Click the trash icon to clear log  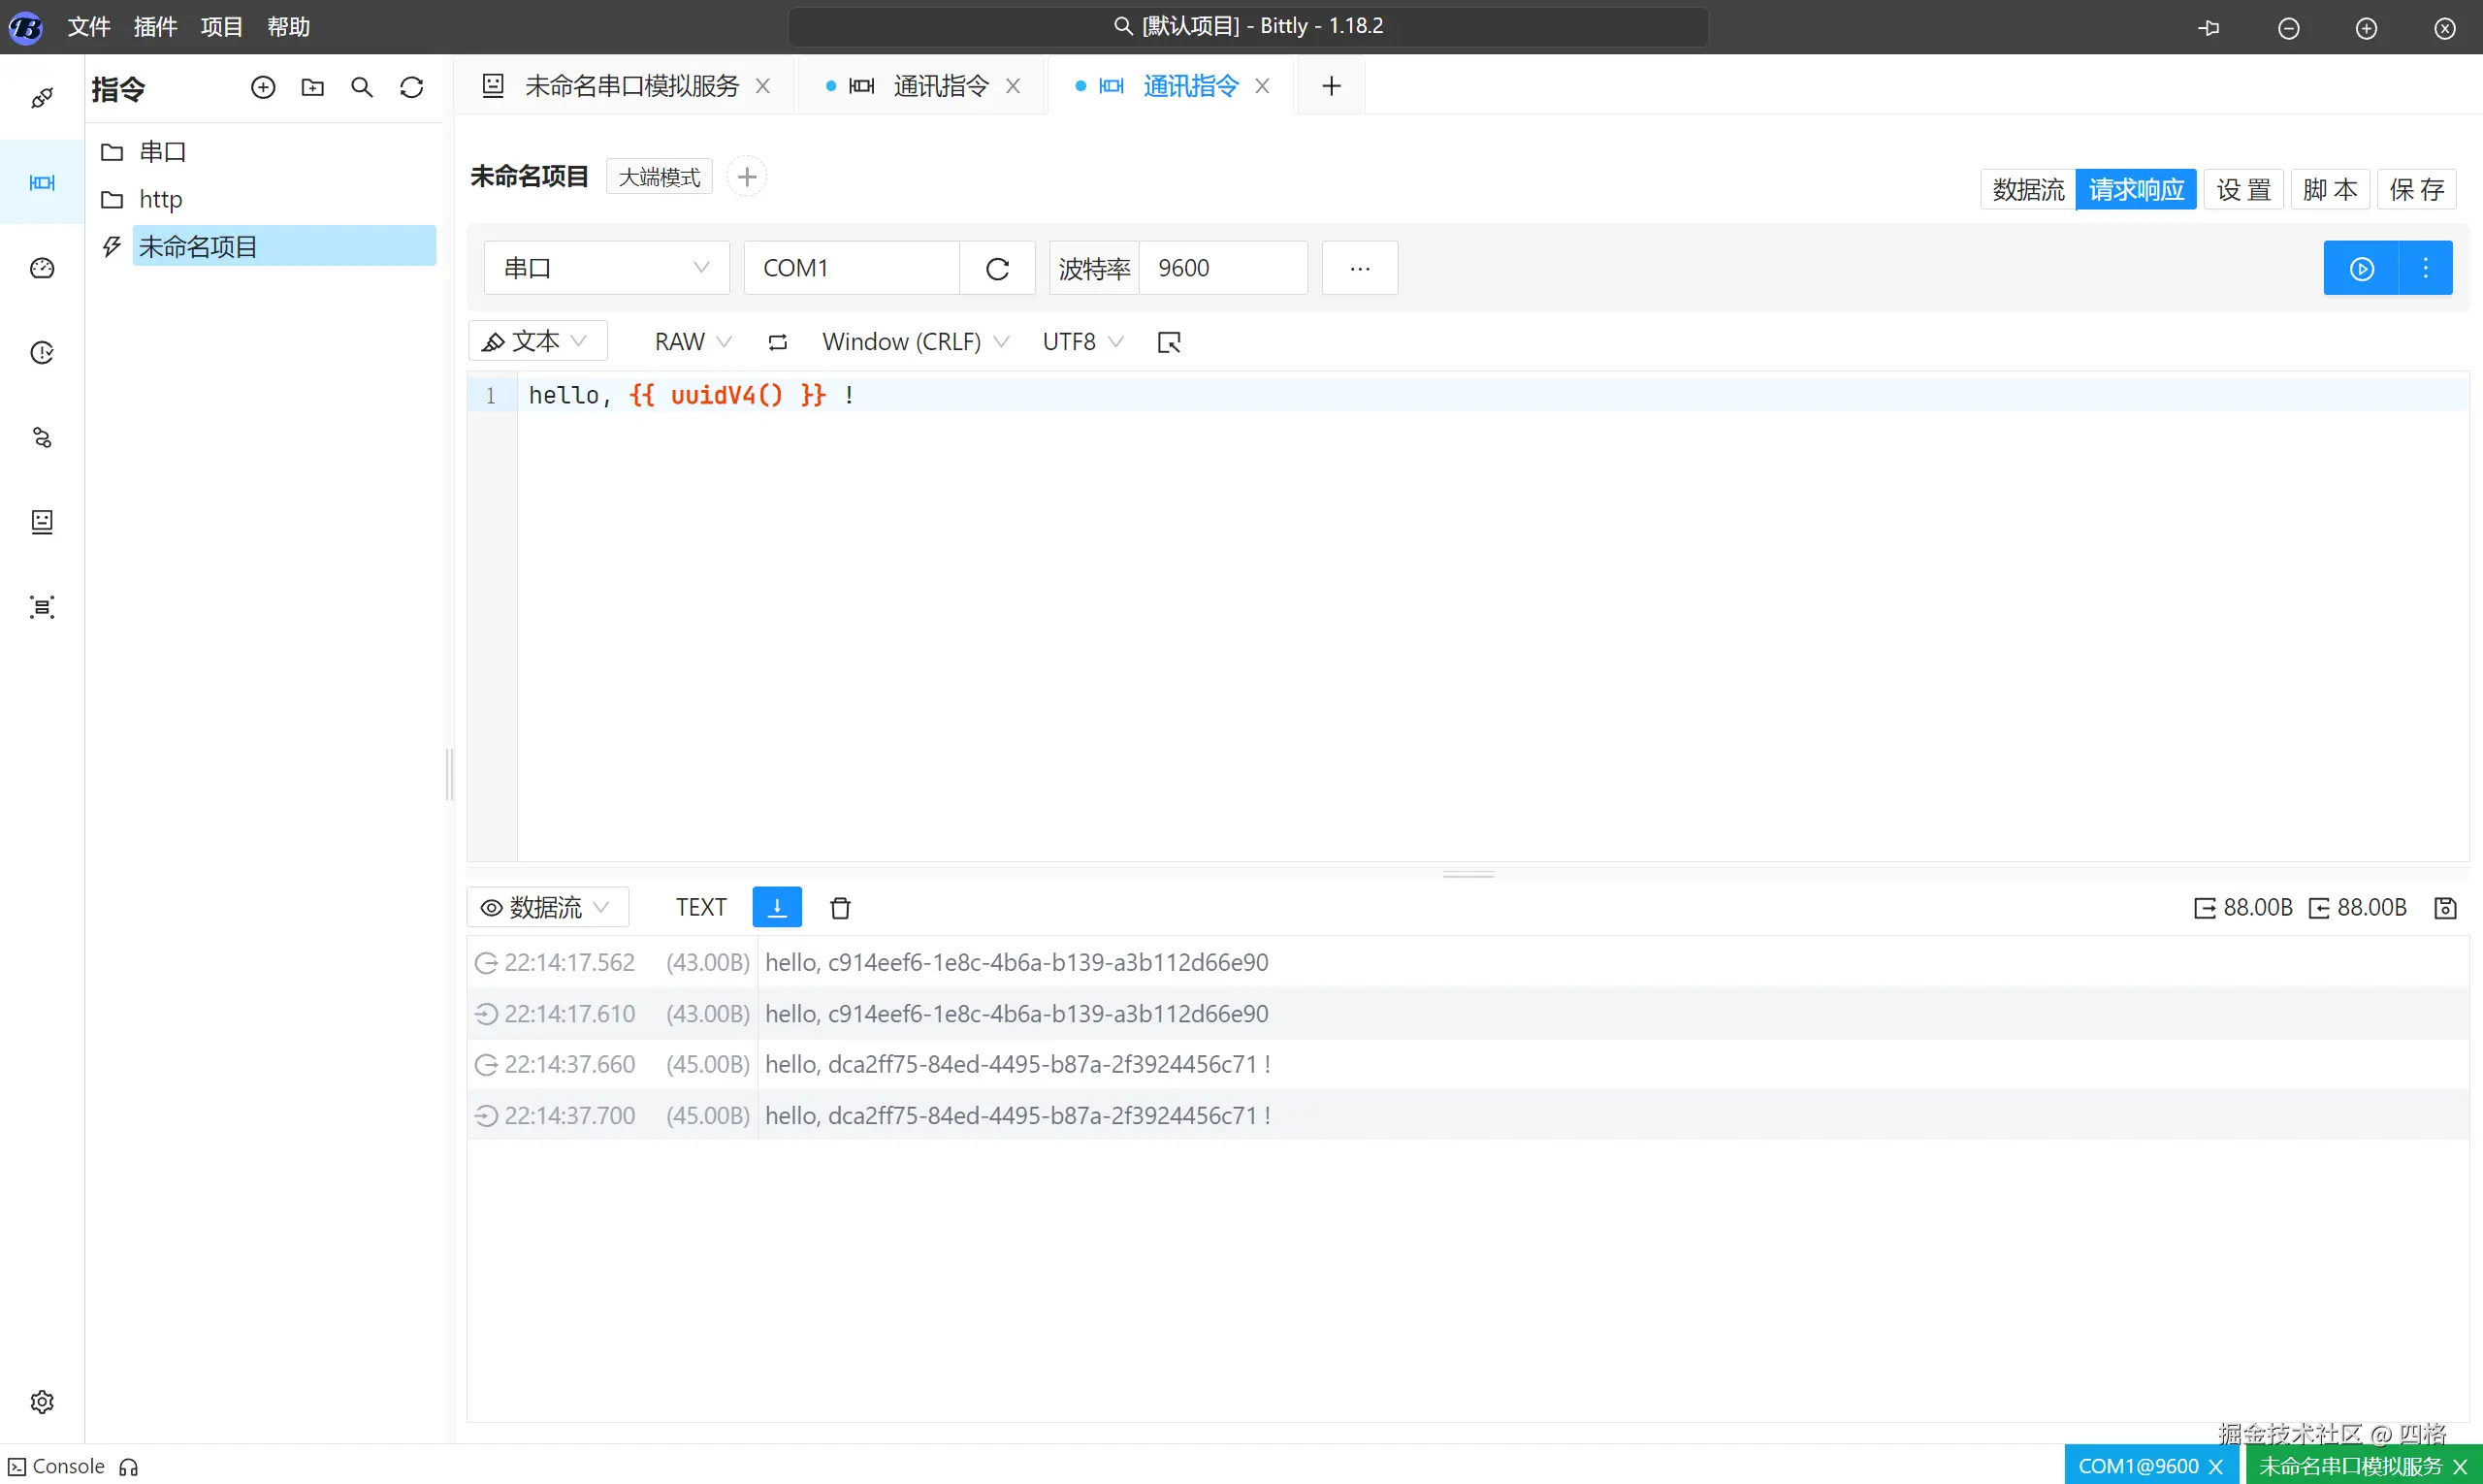pos(840,908)
